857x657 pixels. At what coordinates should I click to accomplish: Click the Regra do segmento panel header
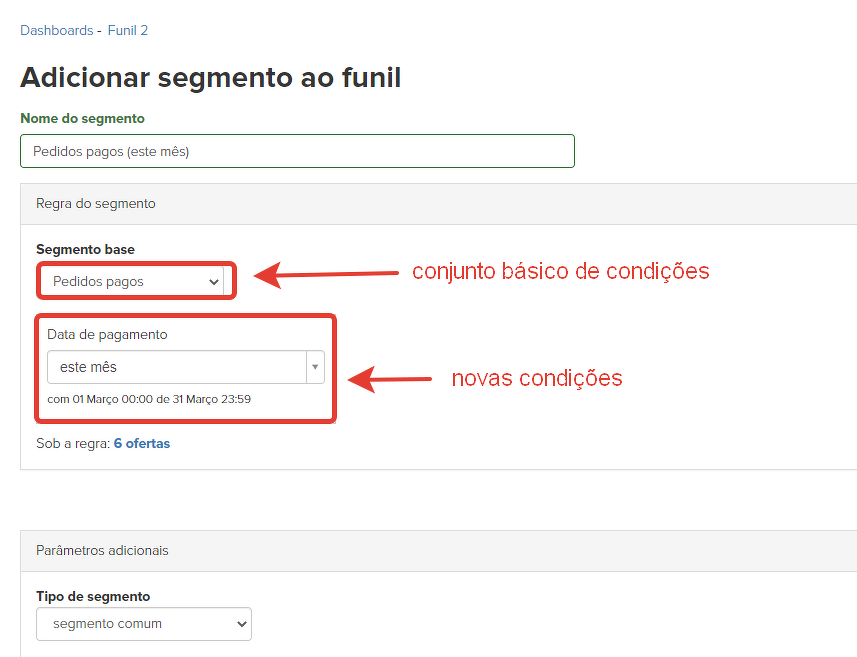(x=96, y=204)
